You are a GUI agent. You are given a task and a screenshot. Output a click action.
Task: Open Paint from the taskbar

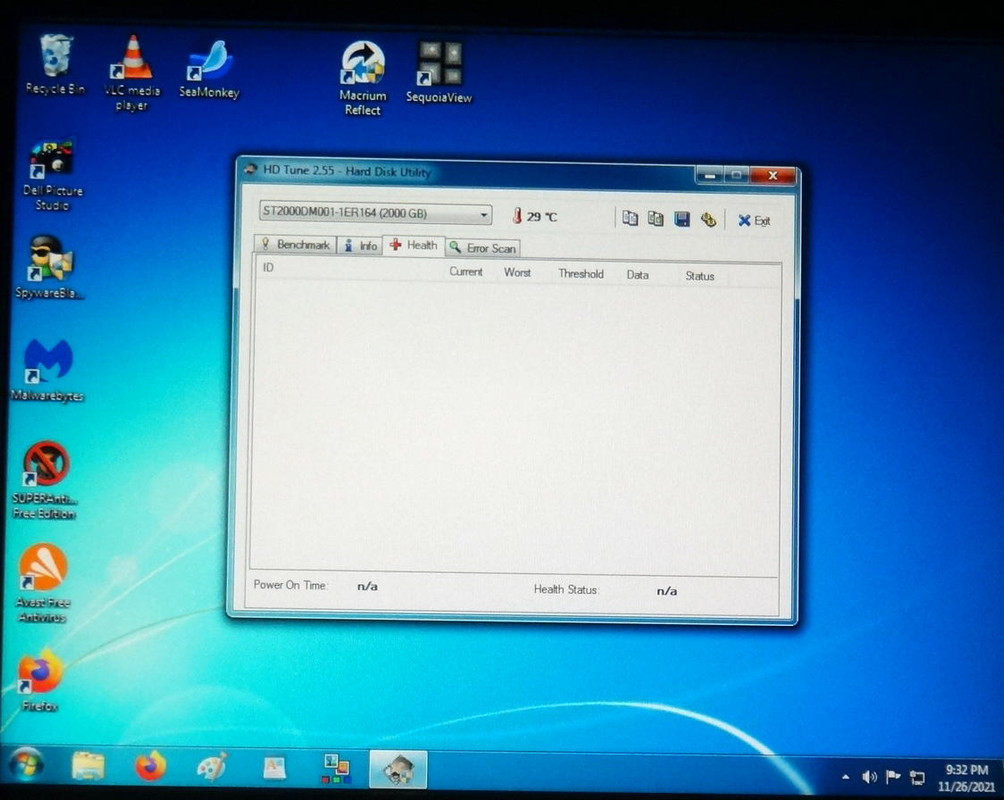[x=212, y=767]
